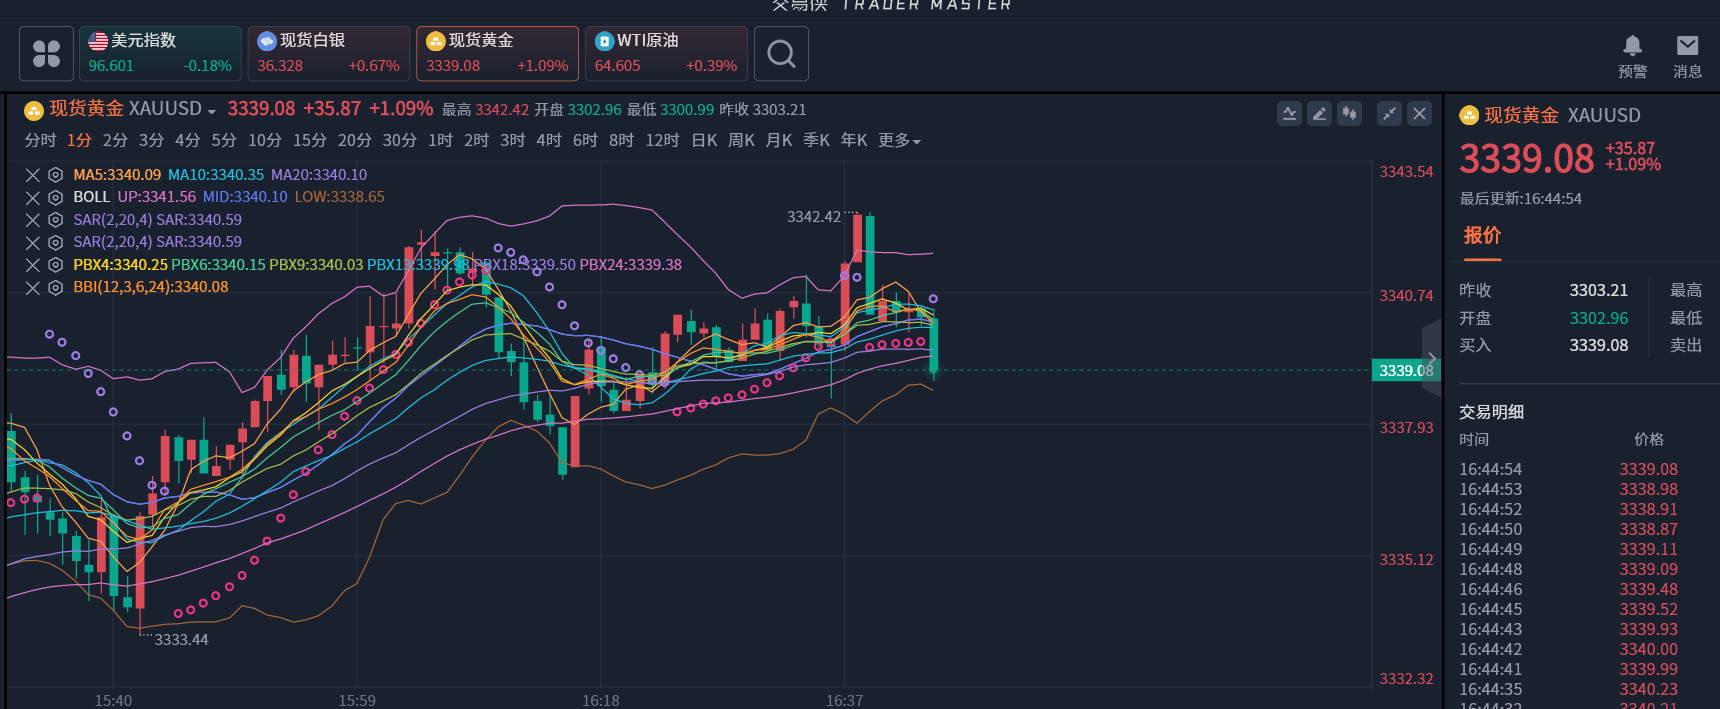Click the 最后更新:16:44:54 timestamp
The width and height of the screenshot is (1720, 709).
1520,199
